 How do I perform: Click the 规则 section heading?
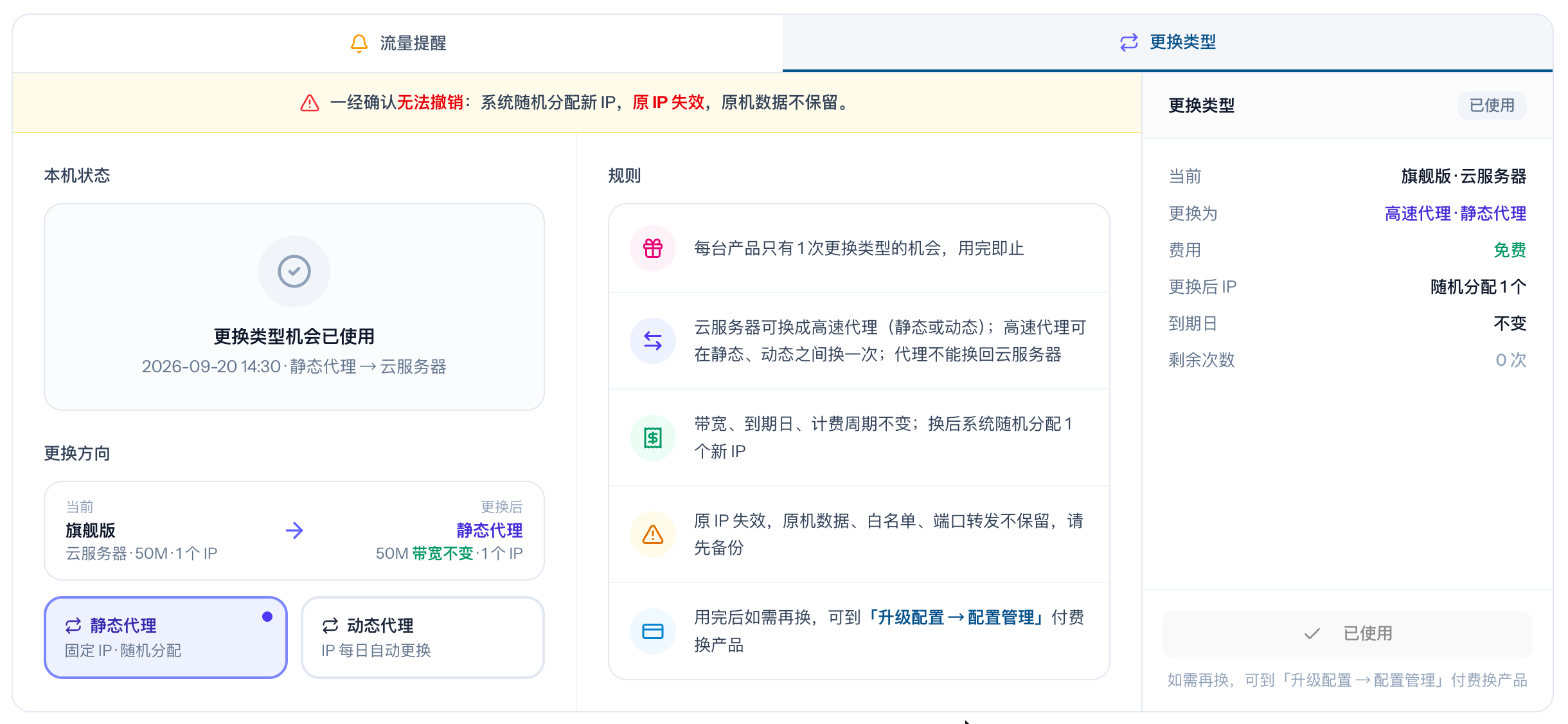[625, 176]
